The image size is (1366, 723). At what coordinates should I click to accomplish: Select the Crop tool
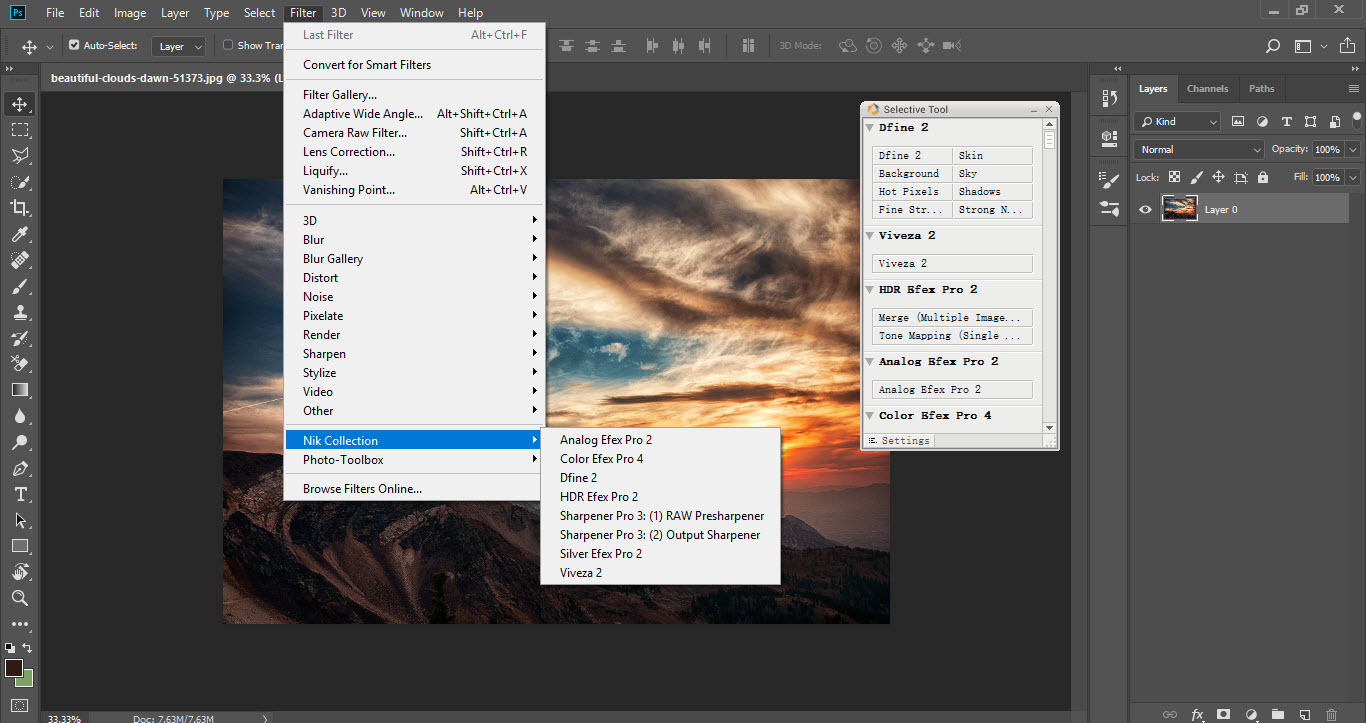(x=20, y=208)
